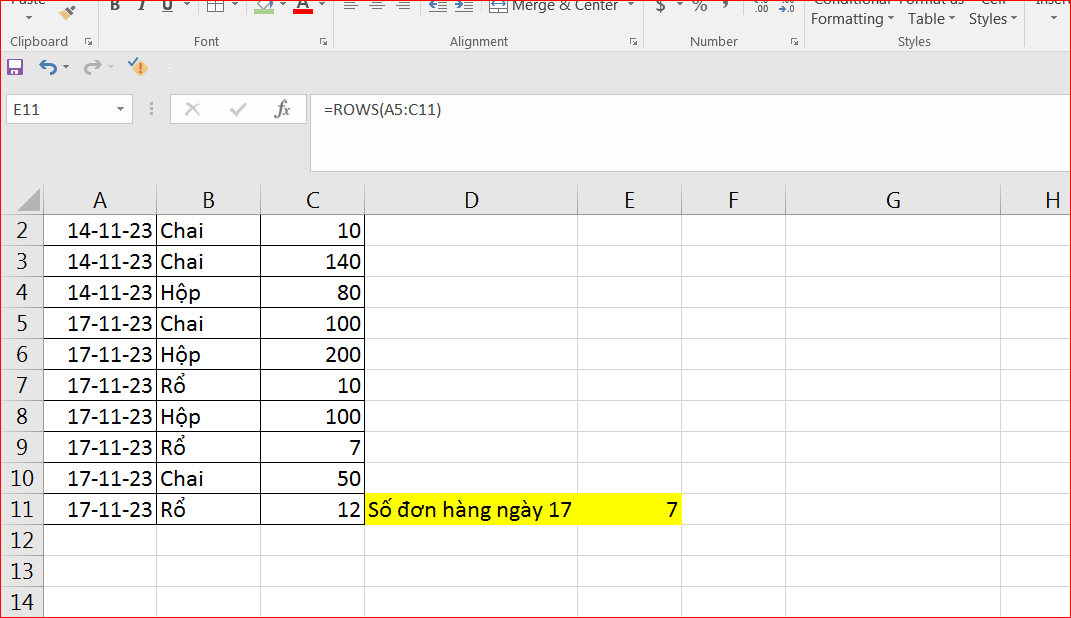Click cell C9 with value 7

(x=312, y=447)
